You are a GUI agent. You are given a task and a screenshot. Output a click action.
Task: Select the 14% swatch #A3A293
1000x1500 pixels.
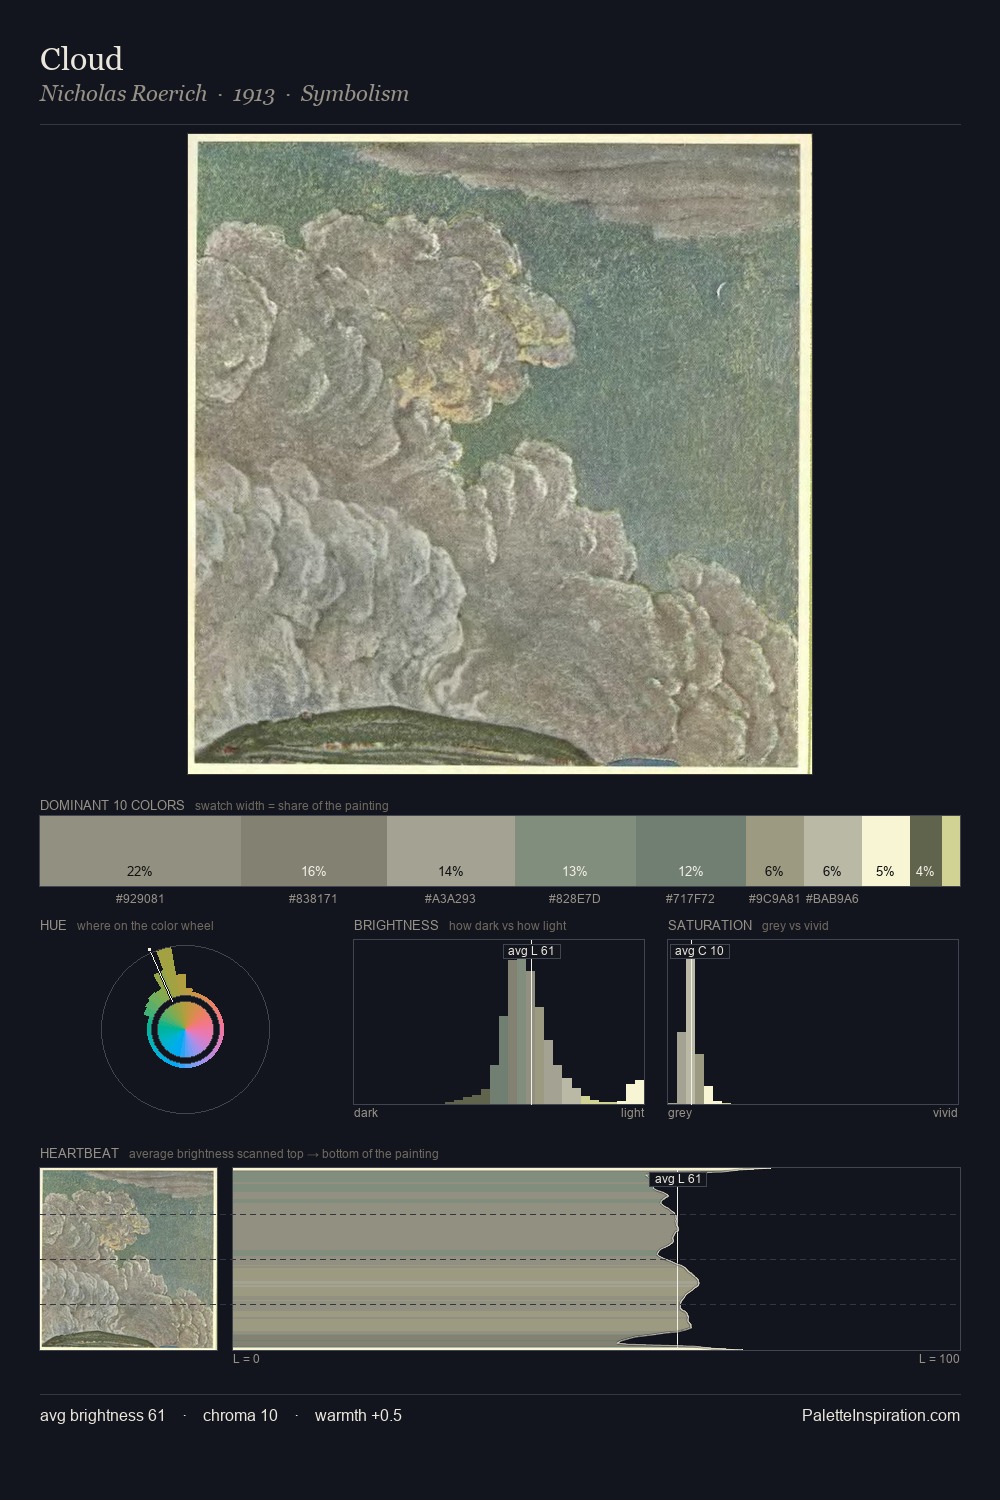451,851
